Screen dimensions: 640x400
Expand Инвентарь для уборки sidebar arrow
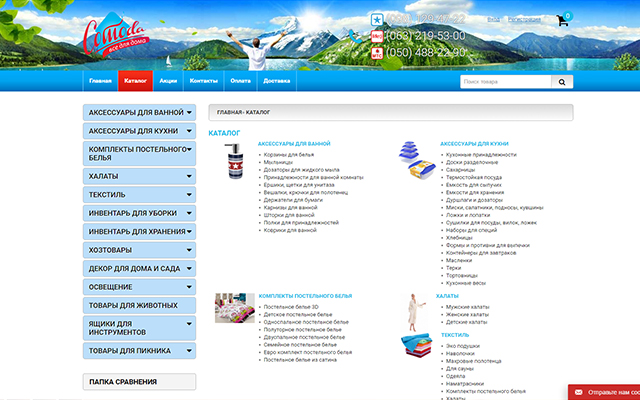point(189,213)
